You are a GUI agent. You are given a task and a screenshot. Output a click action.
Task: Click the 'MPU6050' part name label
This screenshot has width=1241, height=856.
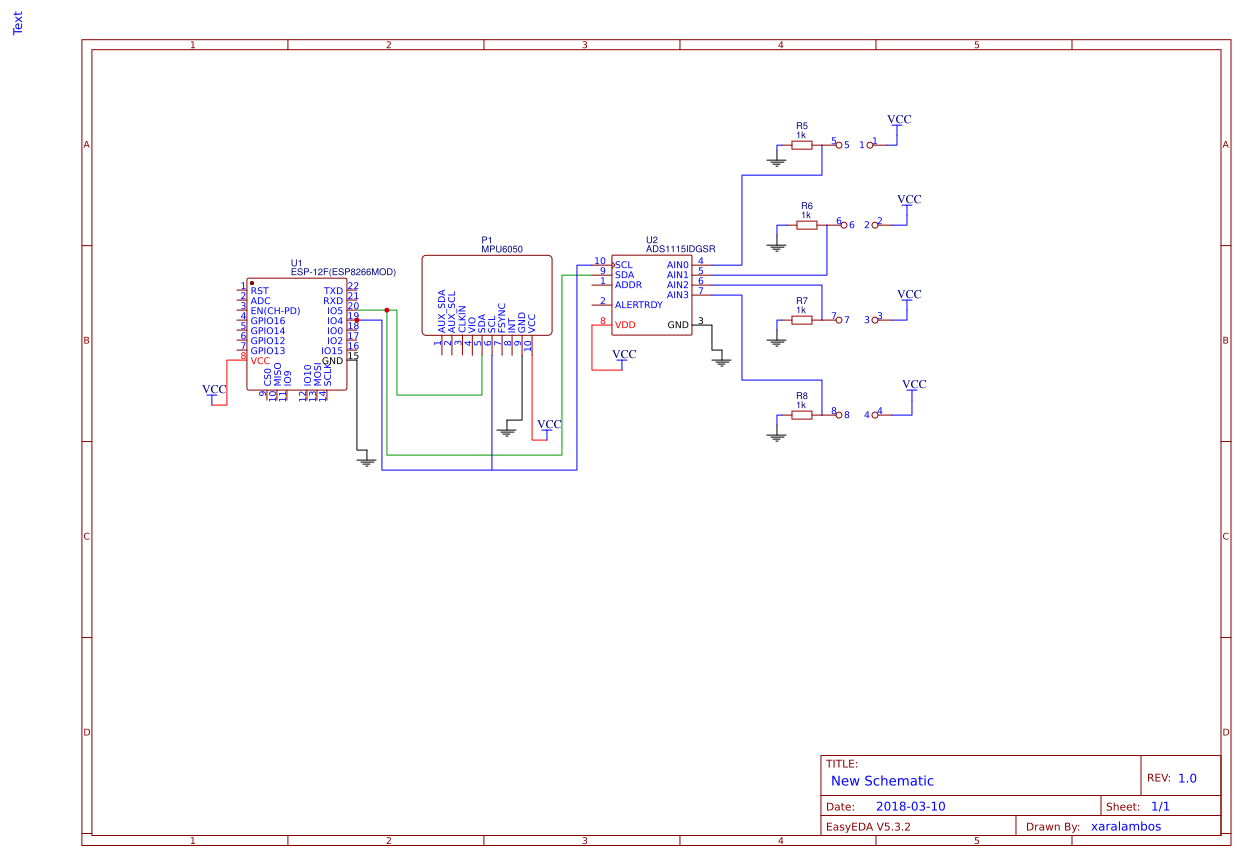(502, 249)
